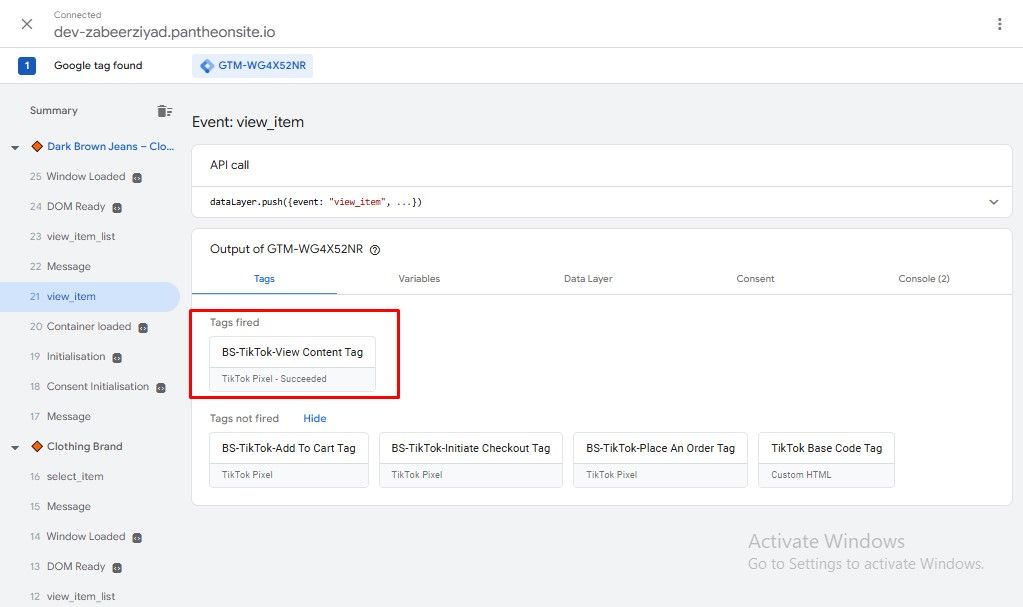Click the orange diamond beside Clothing Brand
Viewport: 1023px width, 607px height.
(x=37, y=446)
